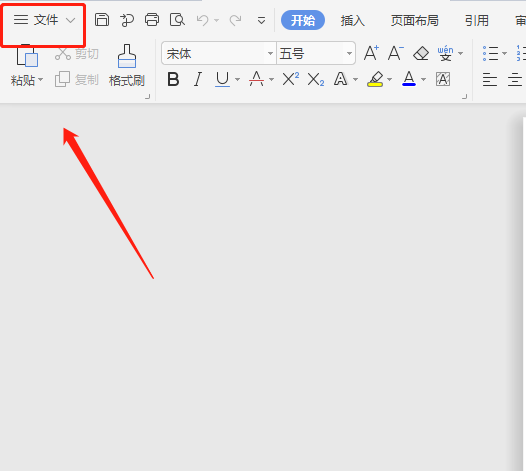
Task: Toggle the character border icon
Action: pos(443,80)
